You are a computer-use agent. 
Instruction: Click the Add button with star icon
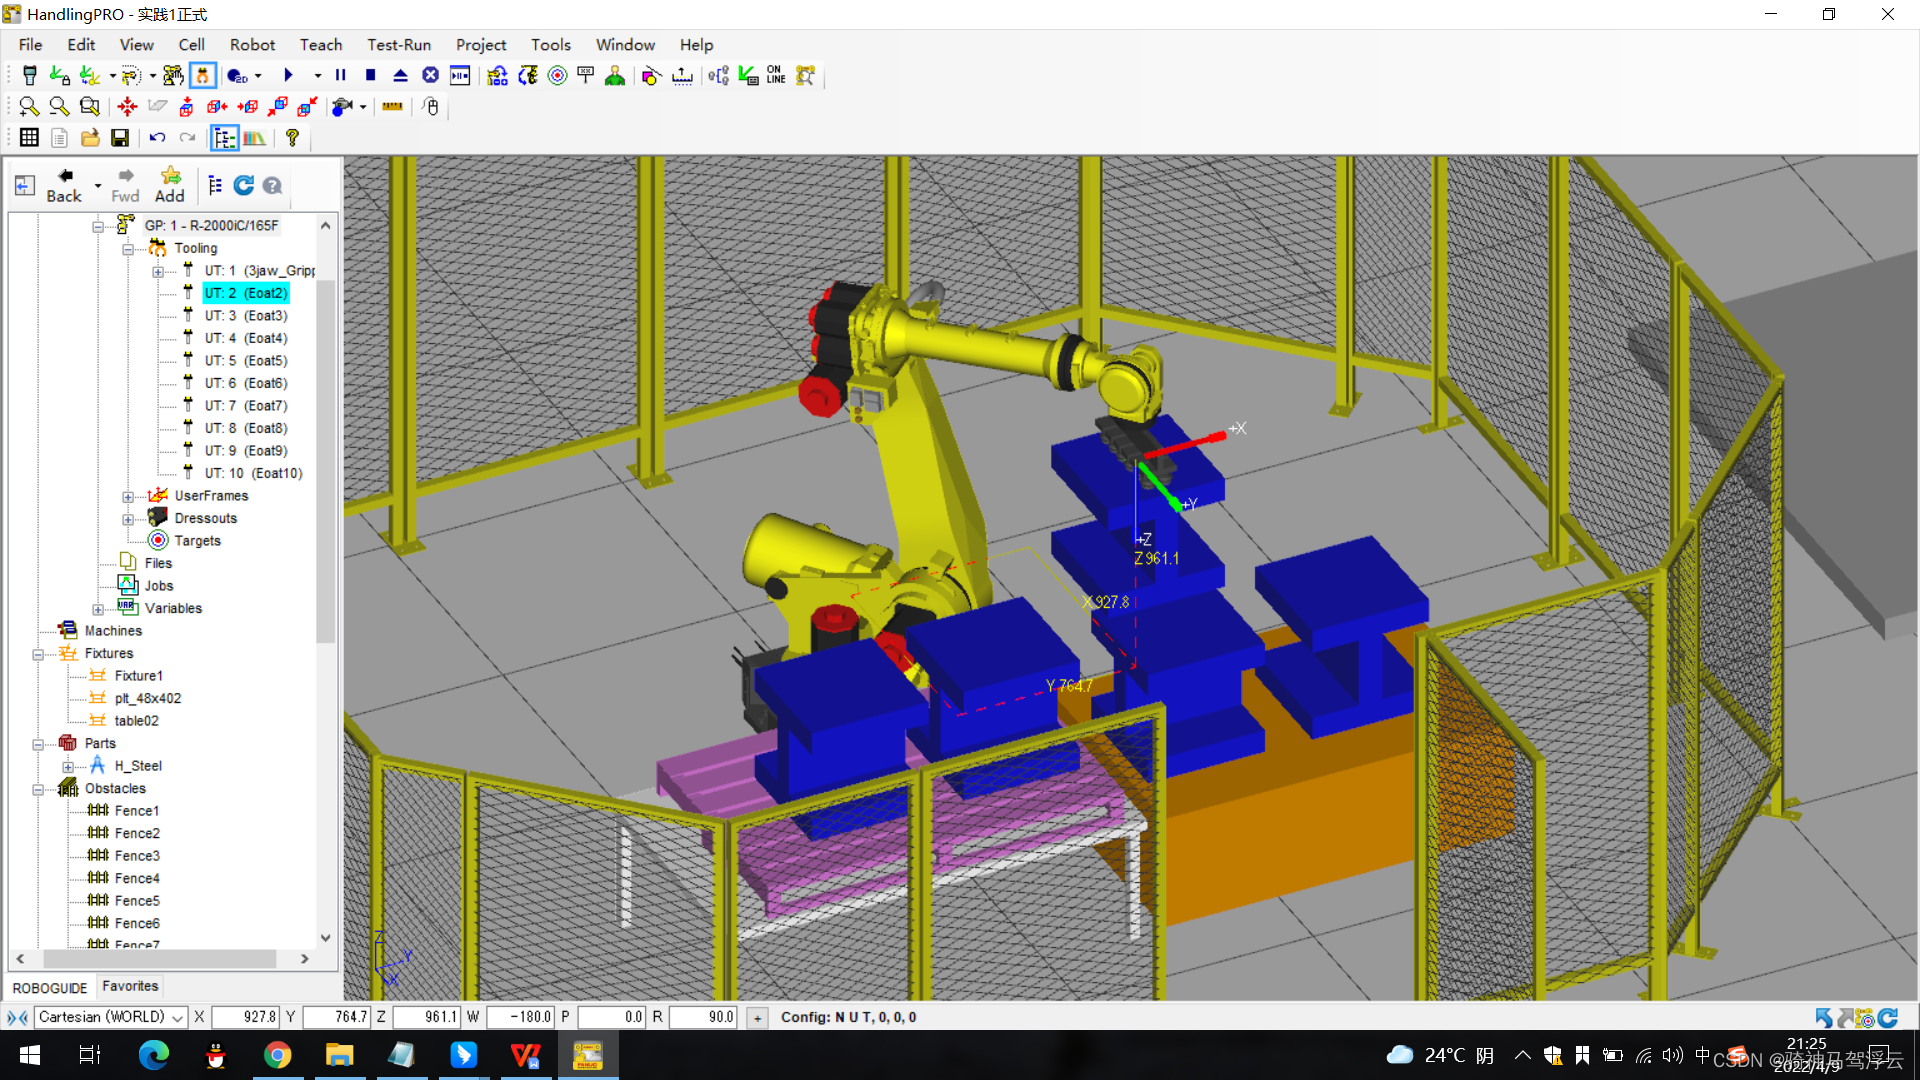pos(169,186)
